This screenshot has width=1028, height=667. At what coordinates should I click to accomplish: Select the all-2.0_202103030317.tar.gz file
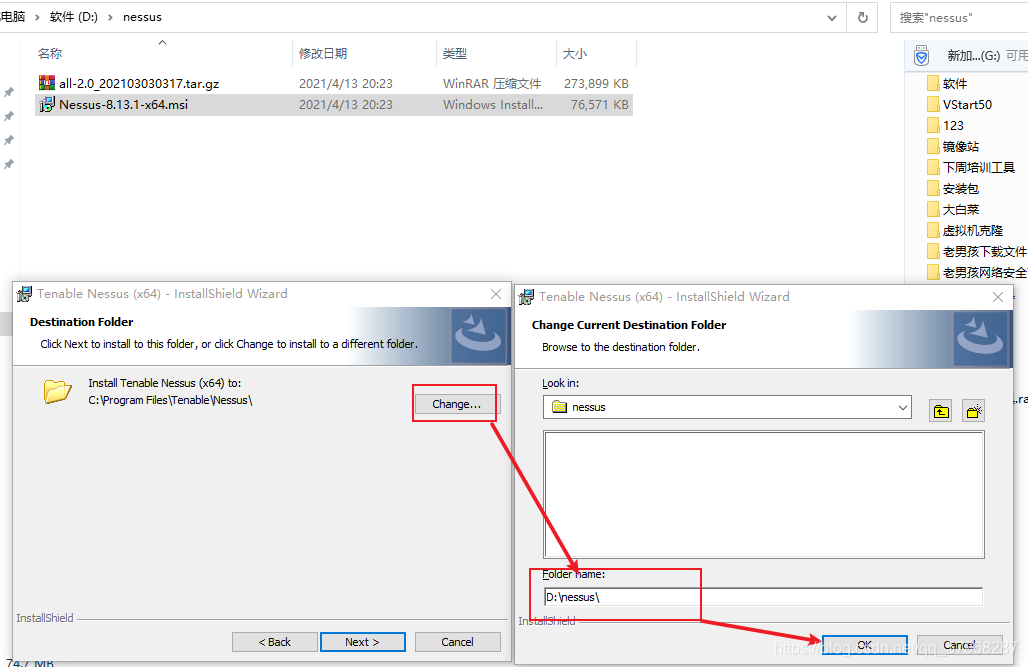pyautogui.click(x=139, y=83)
